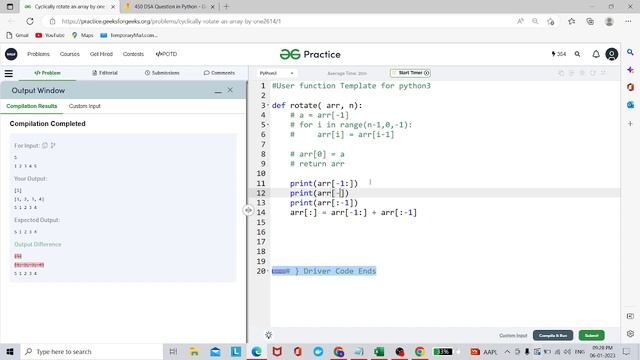
Task: Open the Courses menu
Action: pos(70,54)
